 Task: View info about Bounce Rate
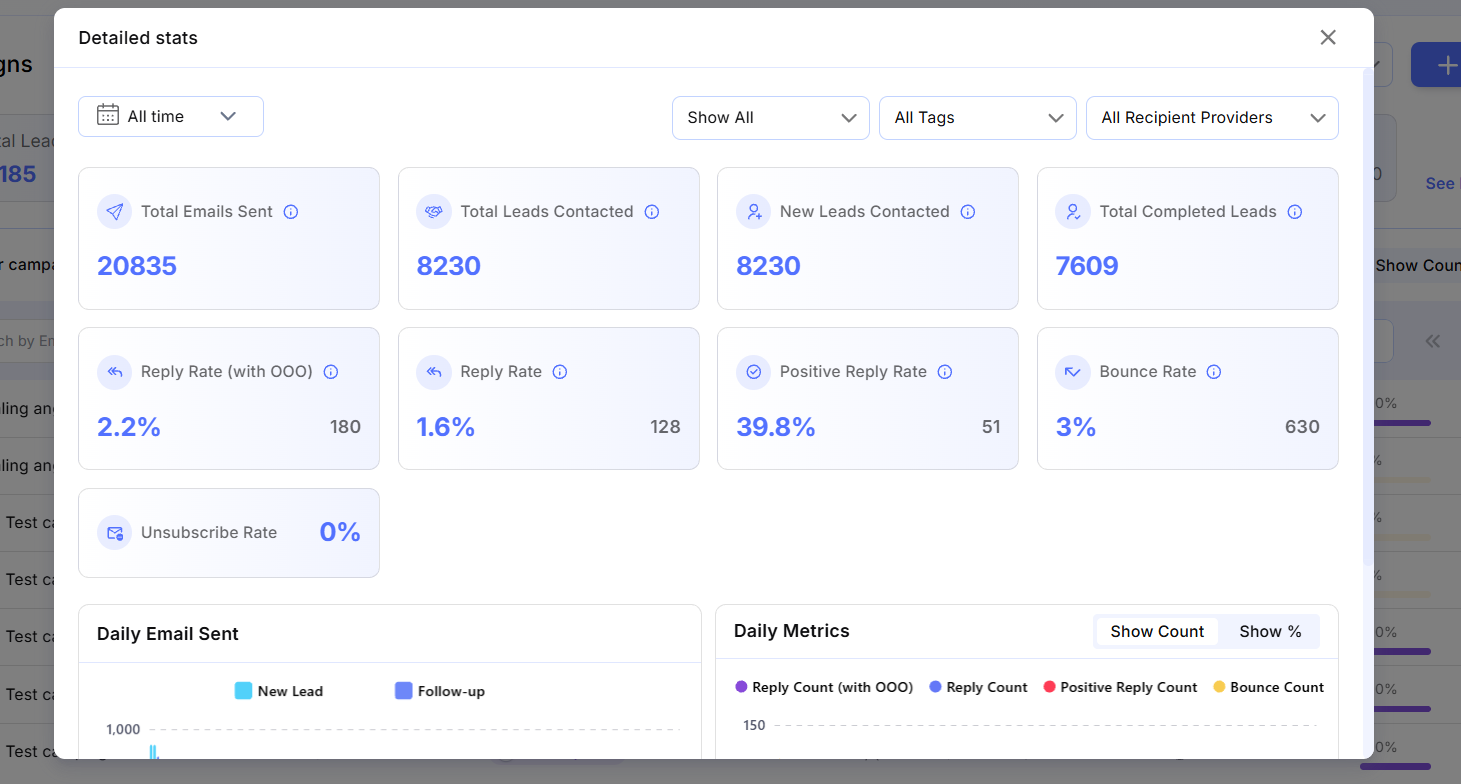[x=1214, y=372]
